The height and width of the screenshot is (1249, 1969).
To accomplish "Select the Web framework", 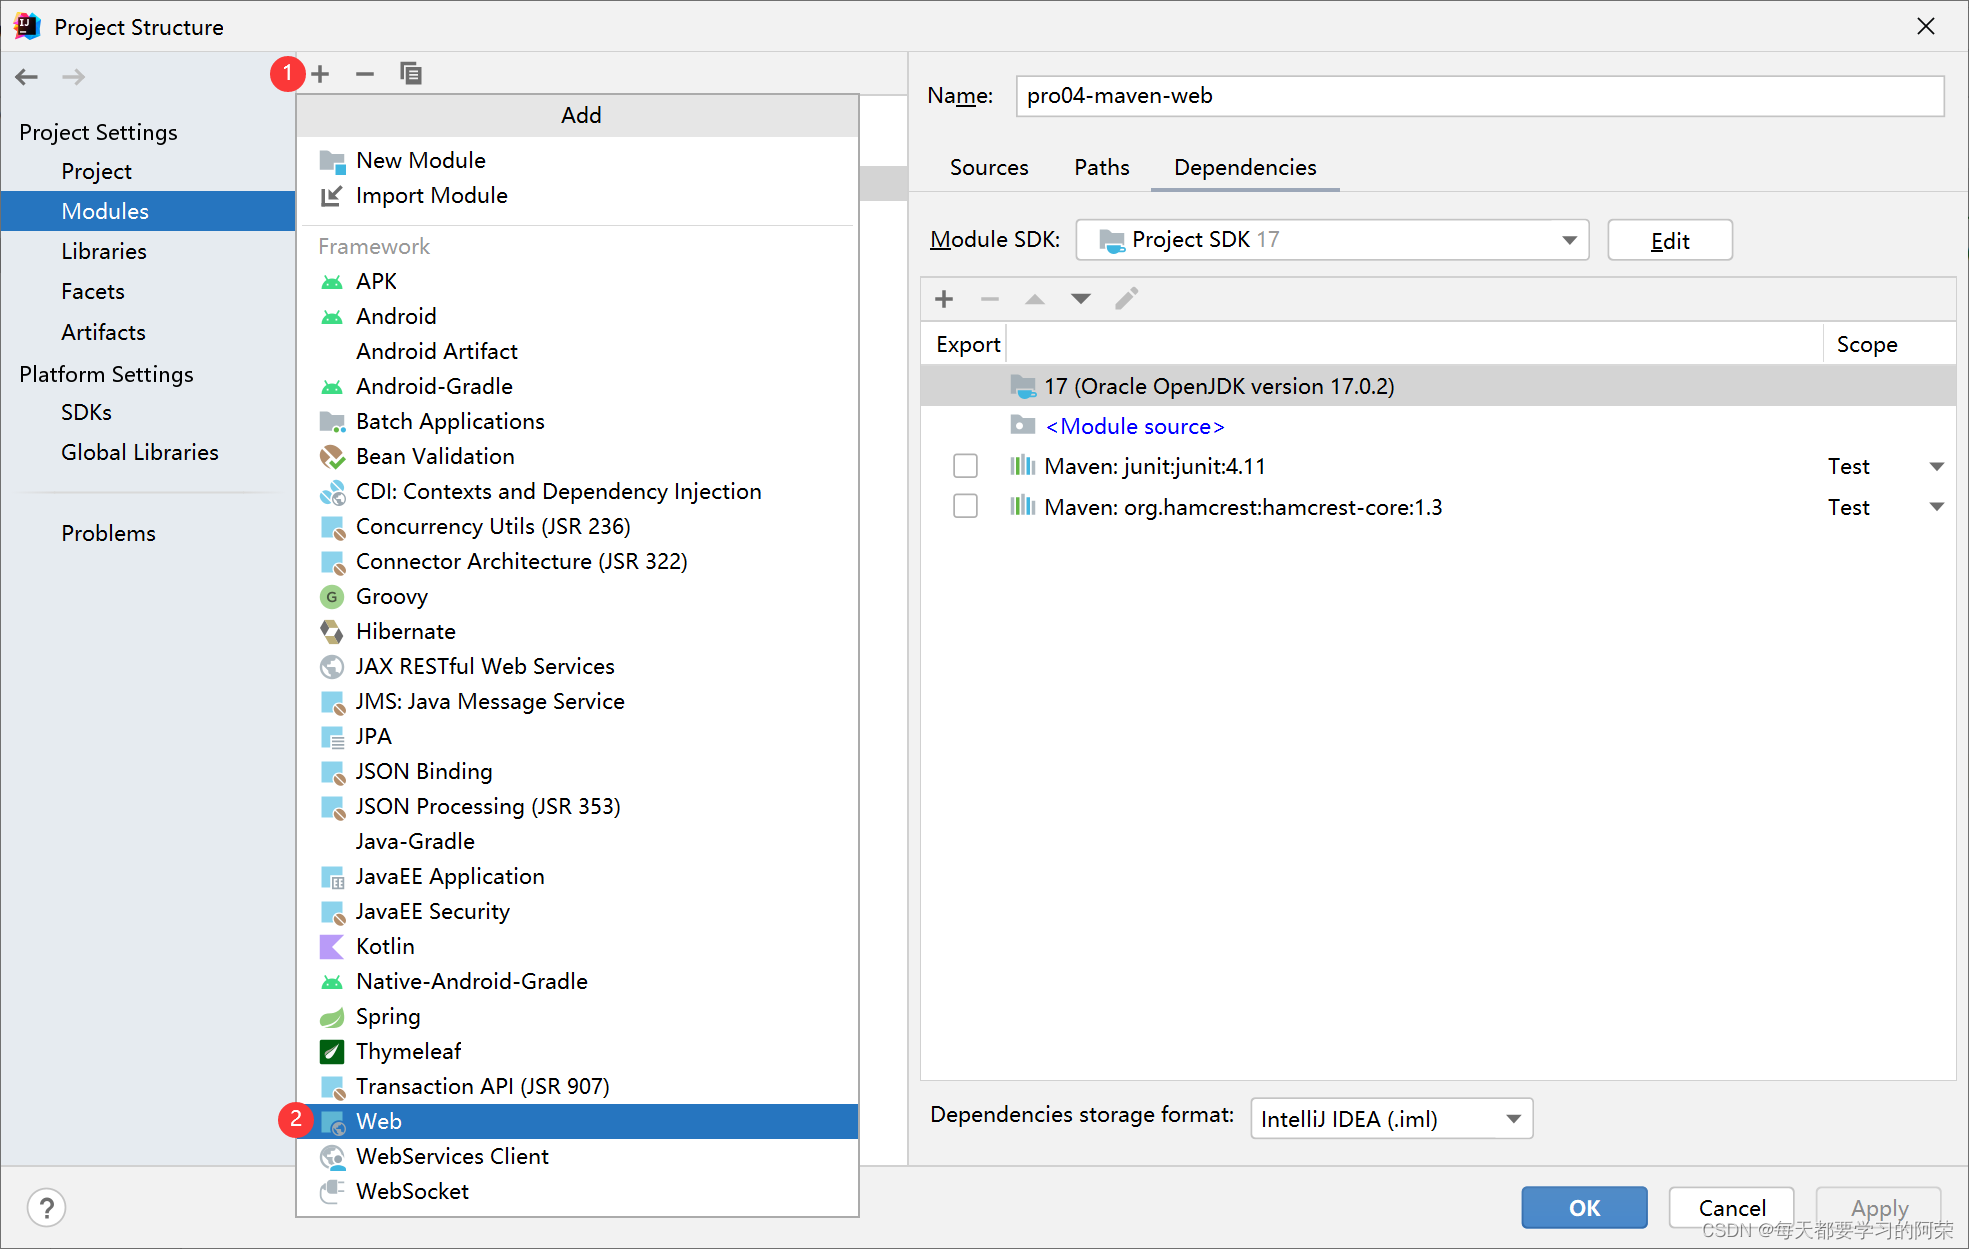I will point(578,1121).
